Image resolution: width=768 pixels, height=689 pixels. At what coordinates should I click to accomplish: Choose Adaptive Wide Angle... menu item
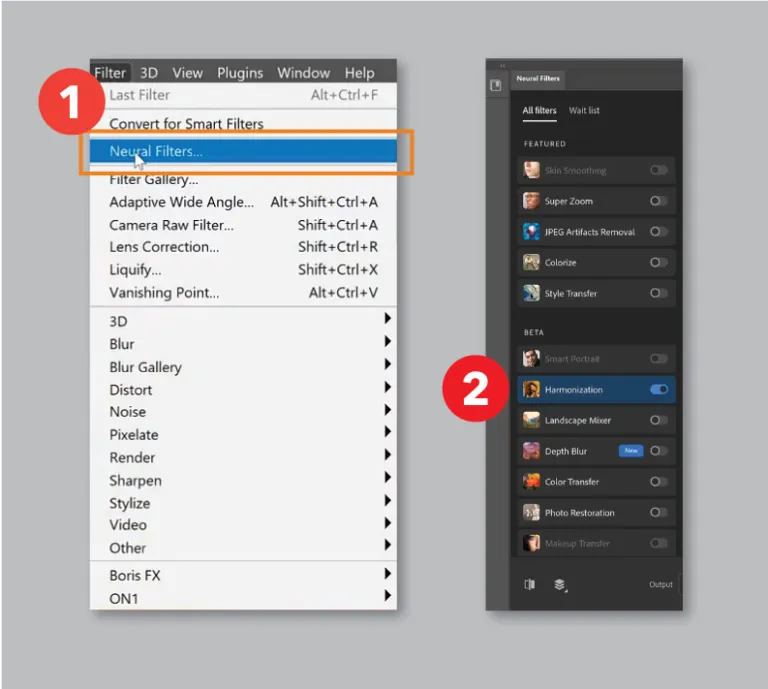pos(243,202)
